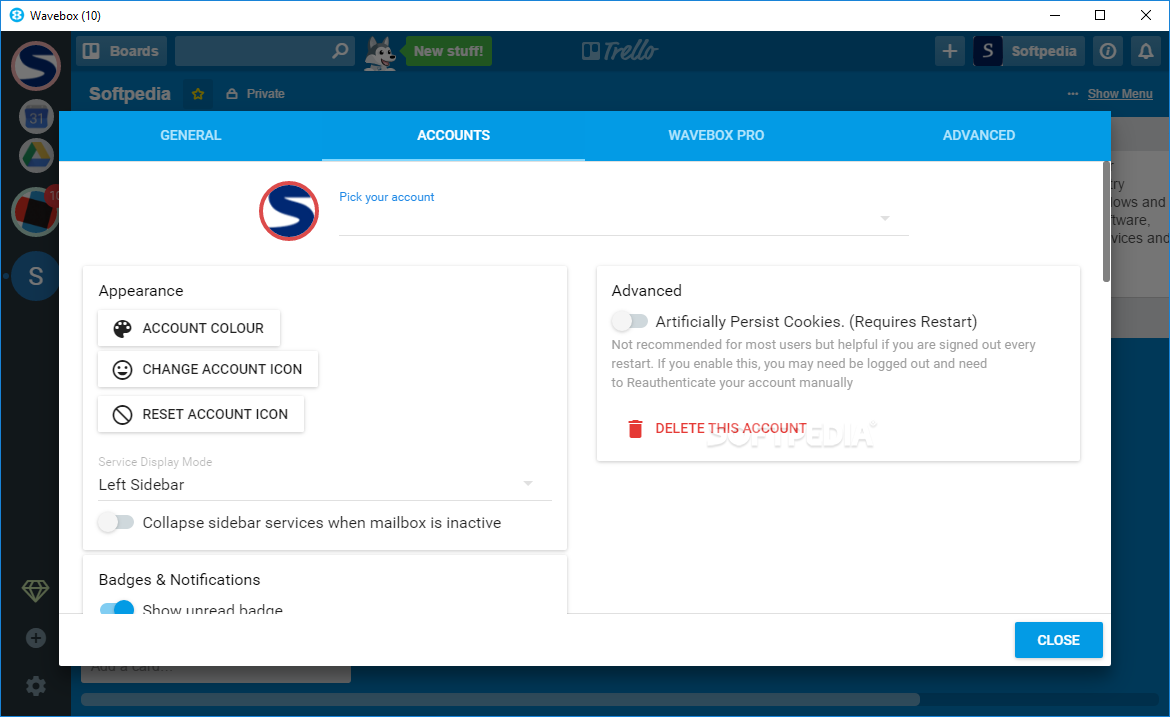Image resolution: width=1170 pixels, height=717 pixels.
Task: Star the Softpedia board
Action: [198, 94]
